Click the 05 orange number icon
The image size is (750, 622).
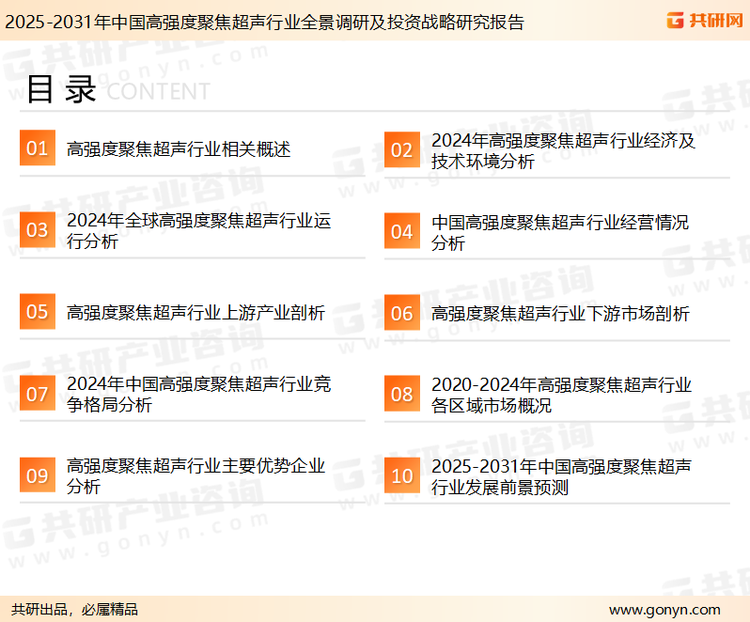(x=37, y=312)
